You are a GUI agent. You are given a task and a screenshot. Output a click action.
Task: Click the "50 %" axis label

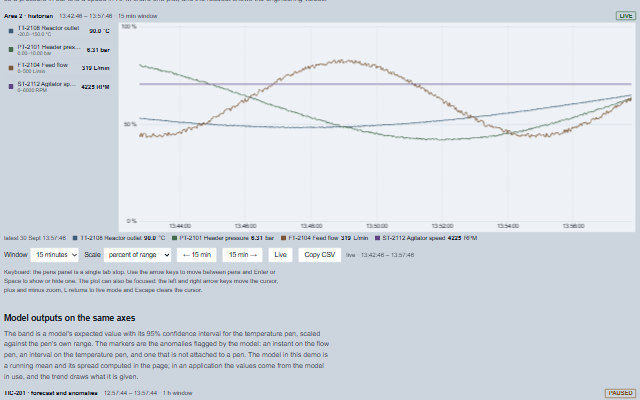[130, 124]
